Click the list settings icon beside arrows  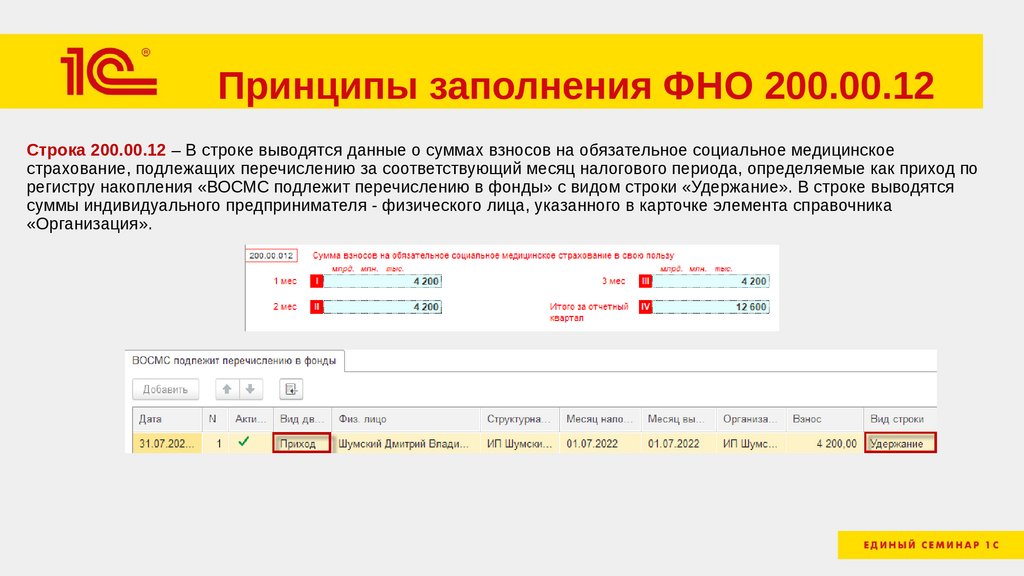(x=291, y=389)
